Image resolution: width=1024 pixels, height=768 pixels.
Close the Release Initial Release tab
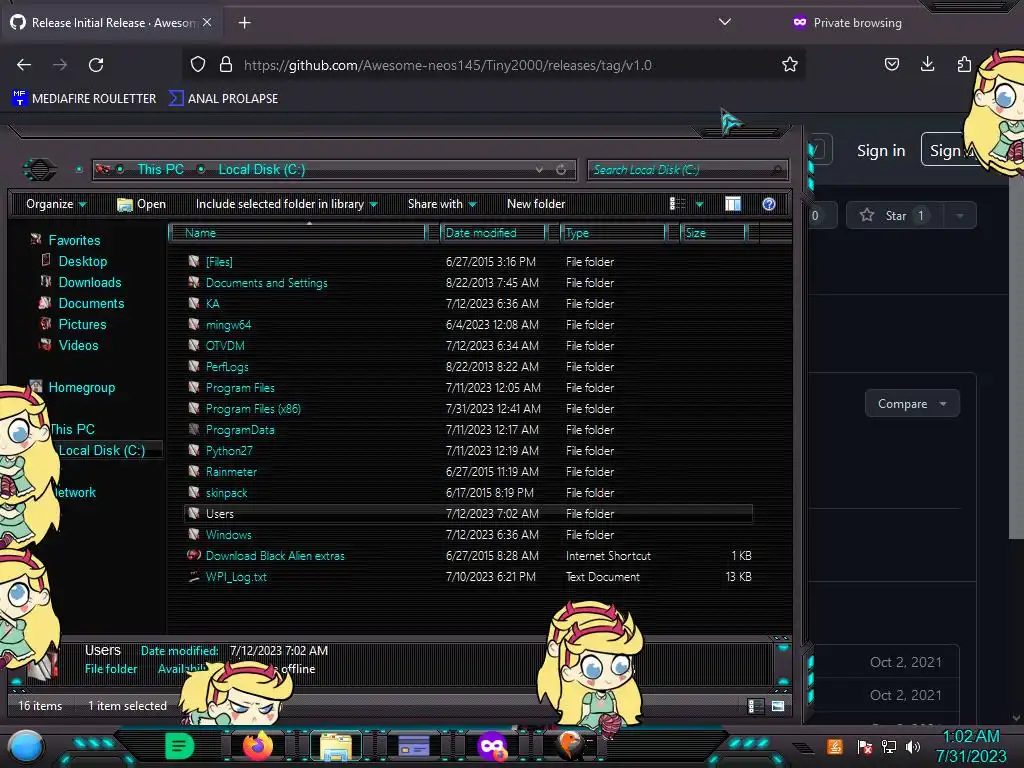207,22
